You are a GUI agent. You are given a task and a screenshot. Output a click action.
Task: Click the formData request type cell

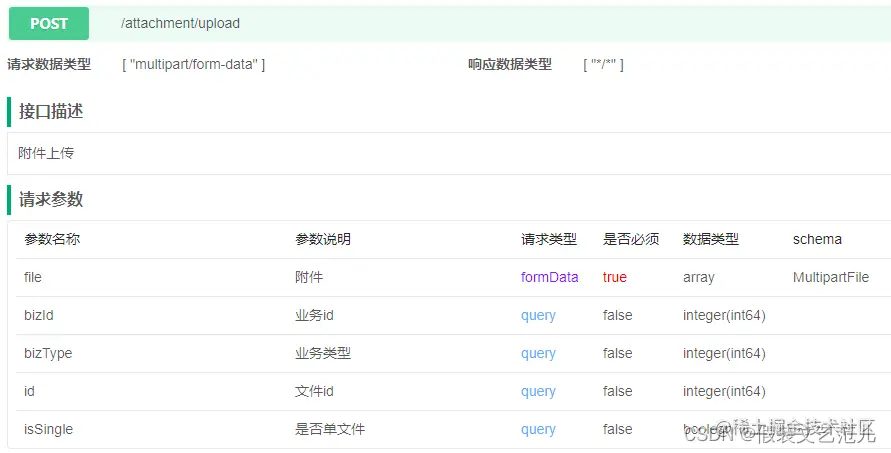click(549, 277)
